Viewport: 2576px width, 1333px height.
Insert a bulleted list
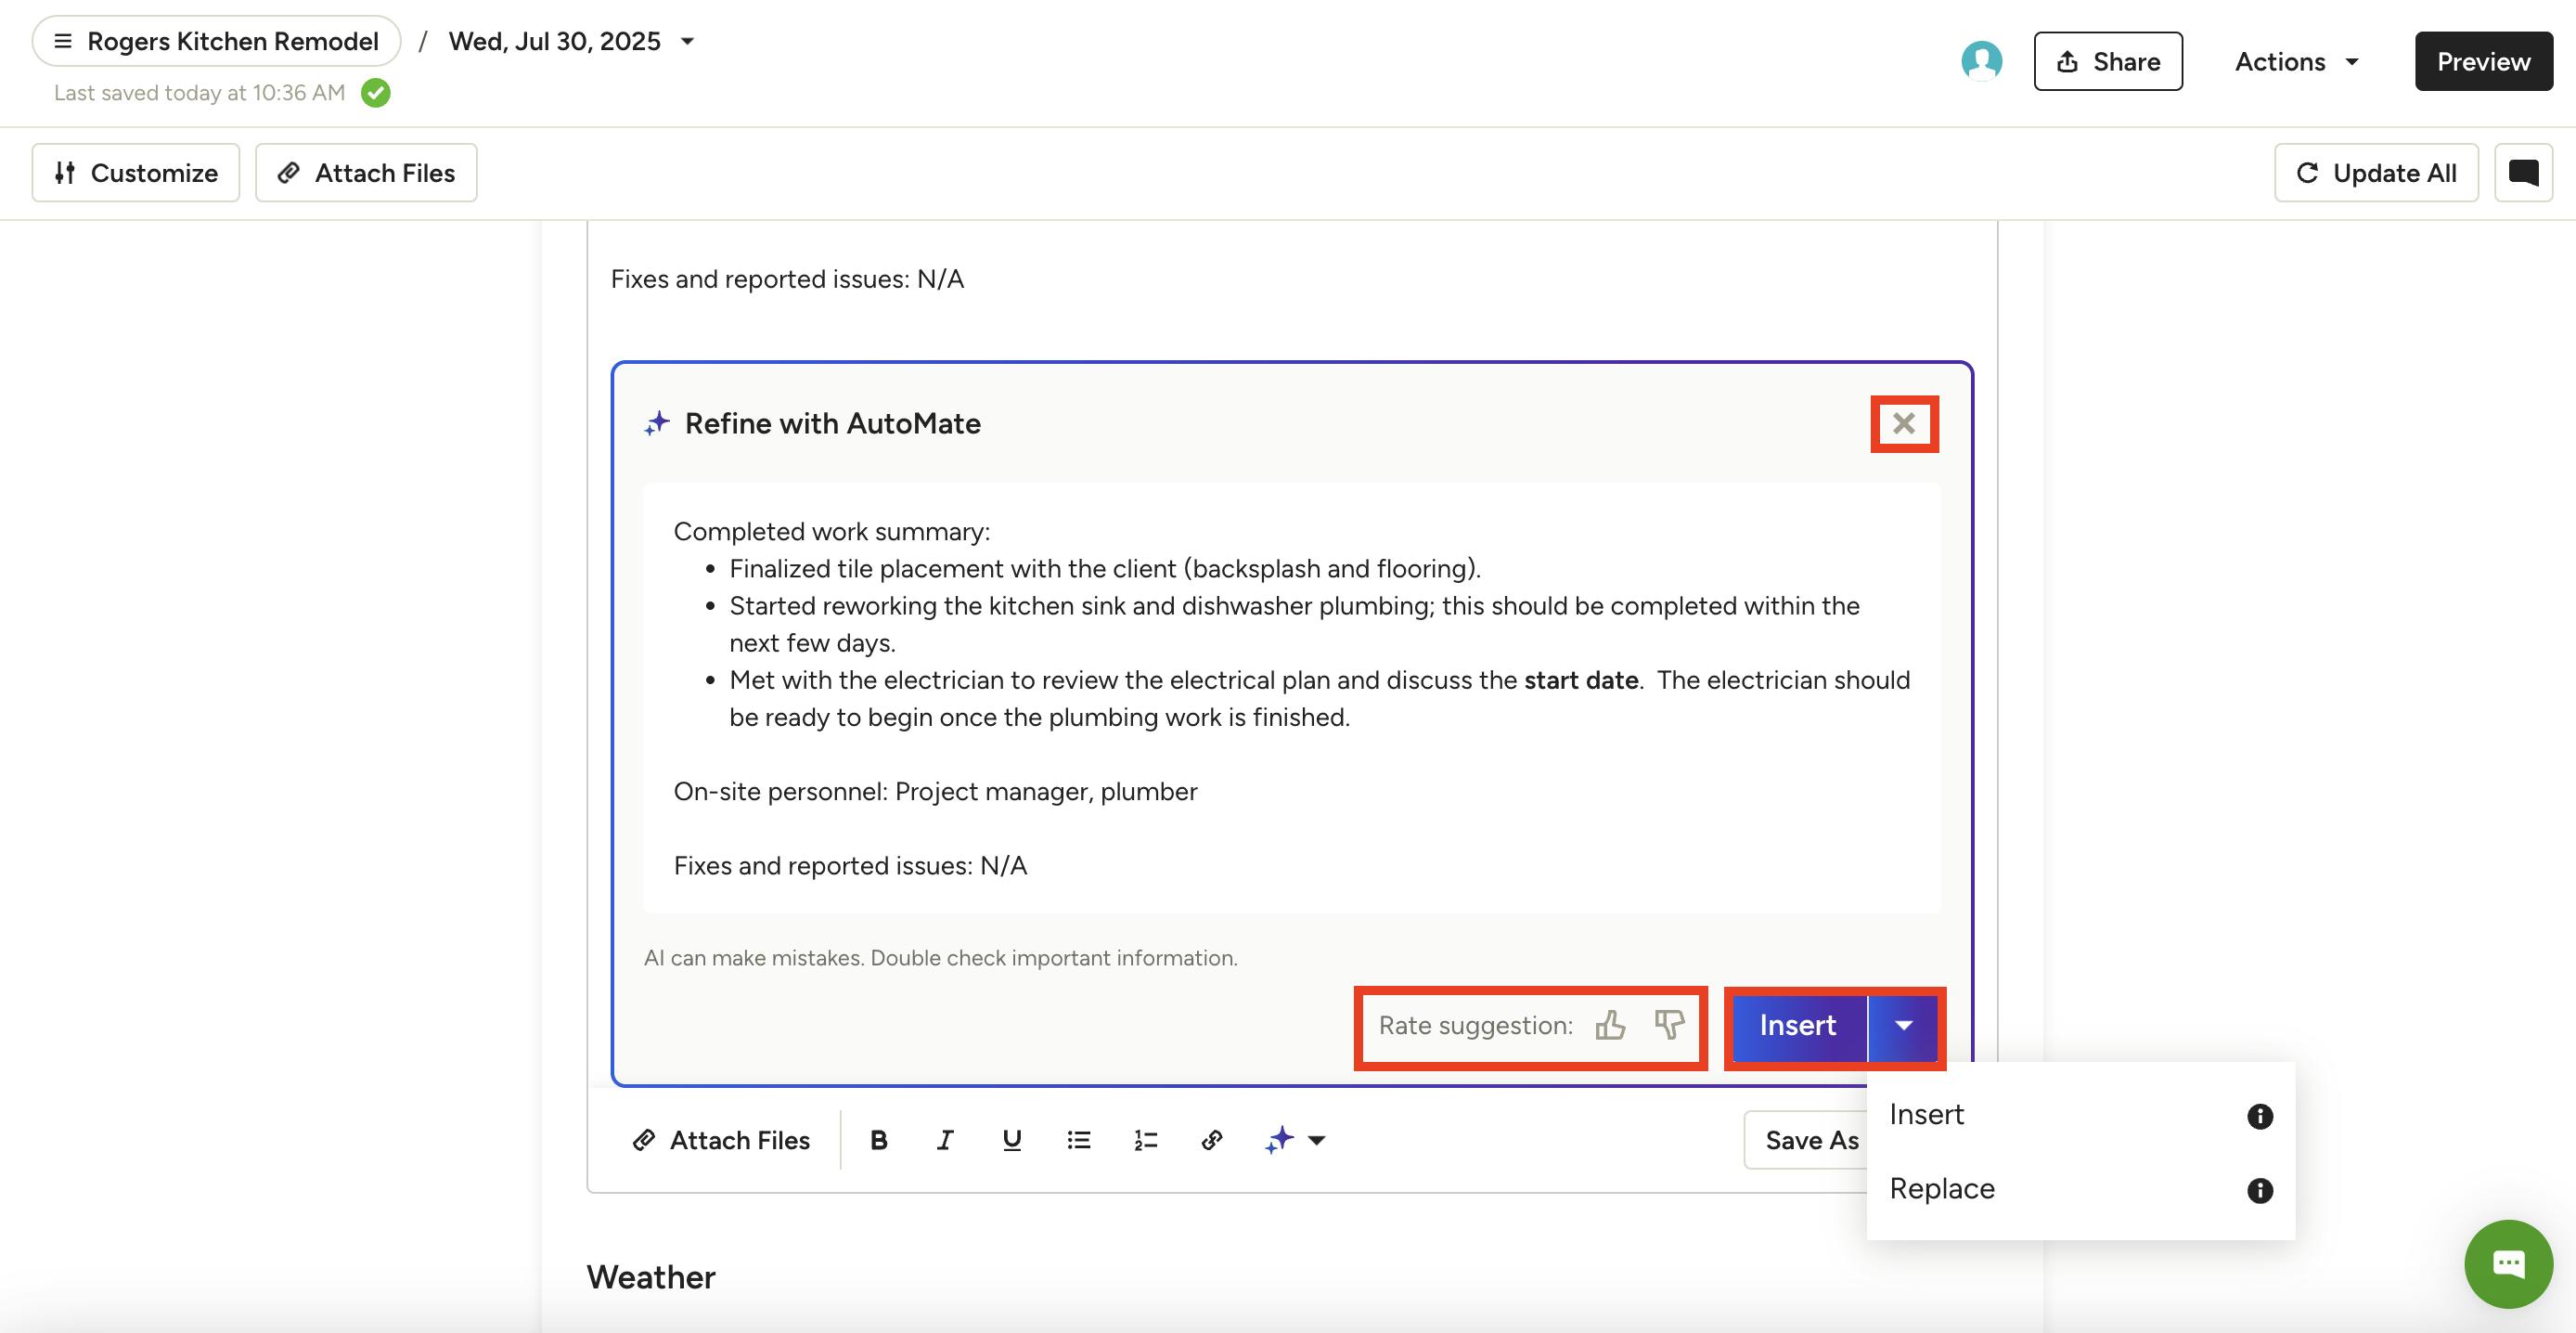[1078, 1140]
